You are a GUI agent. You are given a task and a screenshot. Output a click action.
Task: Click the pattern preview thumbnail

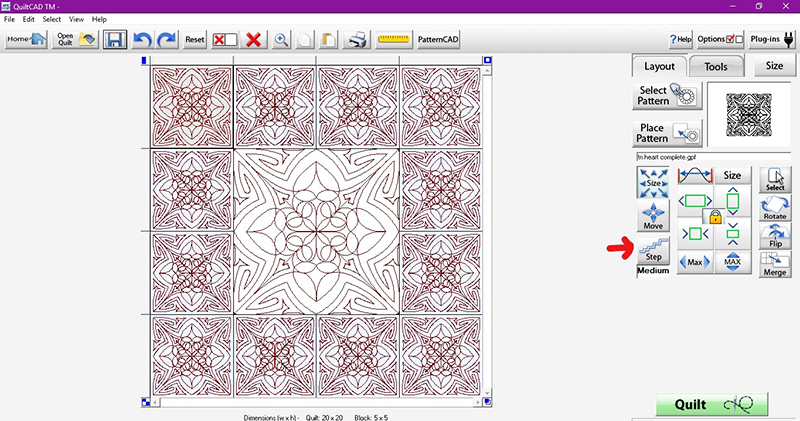point(748,114)
